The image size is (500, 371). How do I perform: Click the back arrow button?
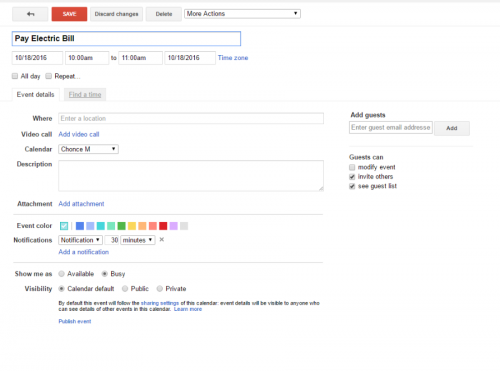[30, 14]
